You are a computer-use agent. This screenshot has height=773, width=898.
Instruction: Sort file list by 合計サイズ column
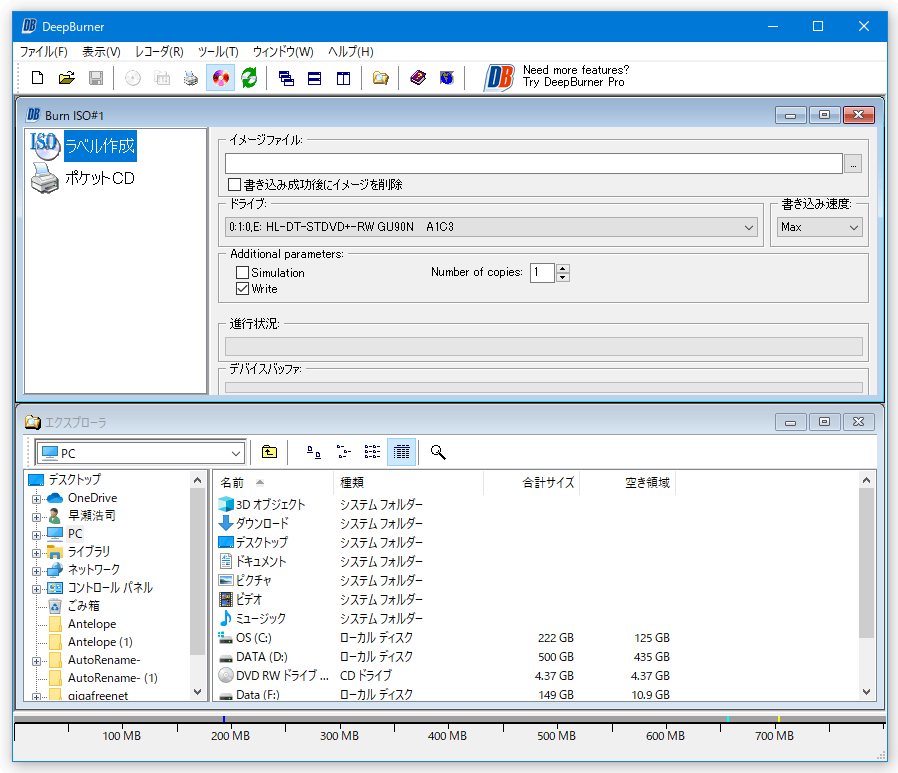point(531,483)
